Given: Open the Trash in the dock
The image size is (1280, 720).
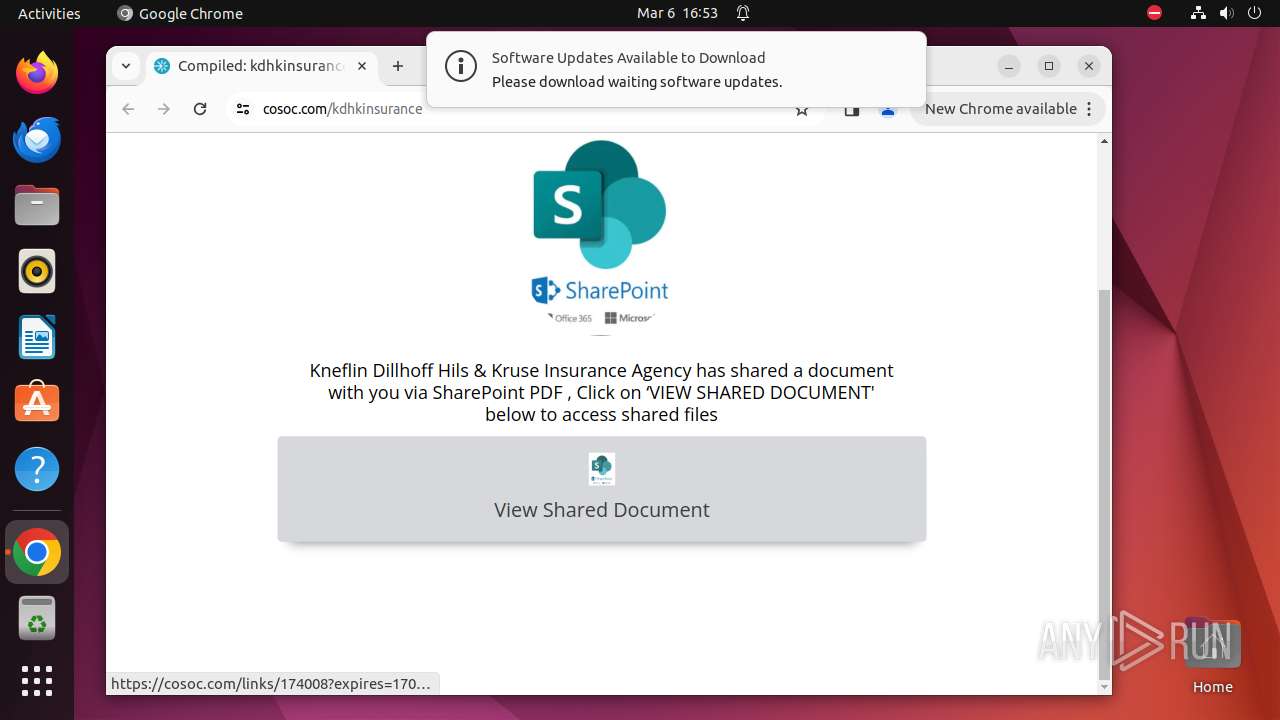Looking at the screenshot, I should point(37,618).
